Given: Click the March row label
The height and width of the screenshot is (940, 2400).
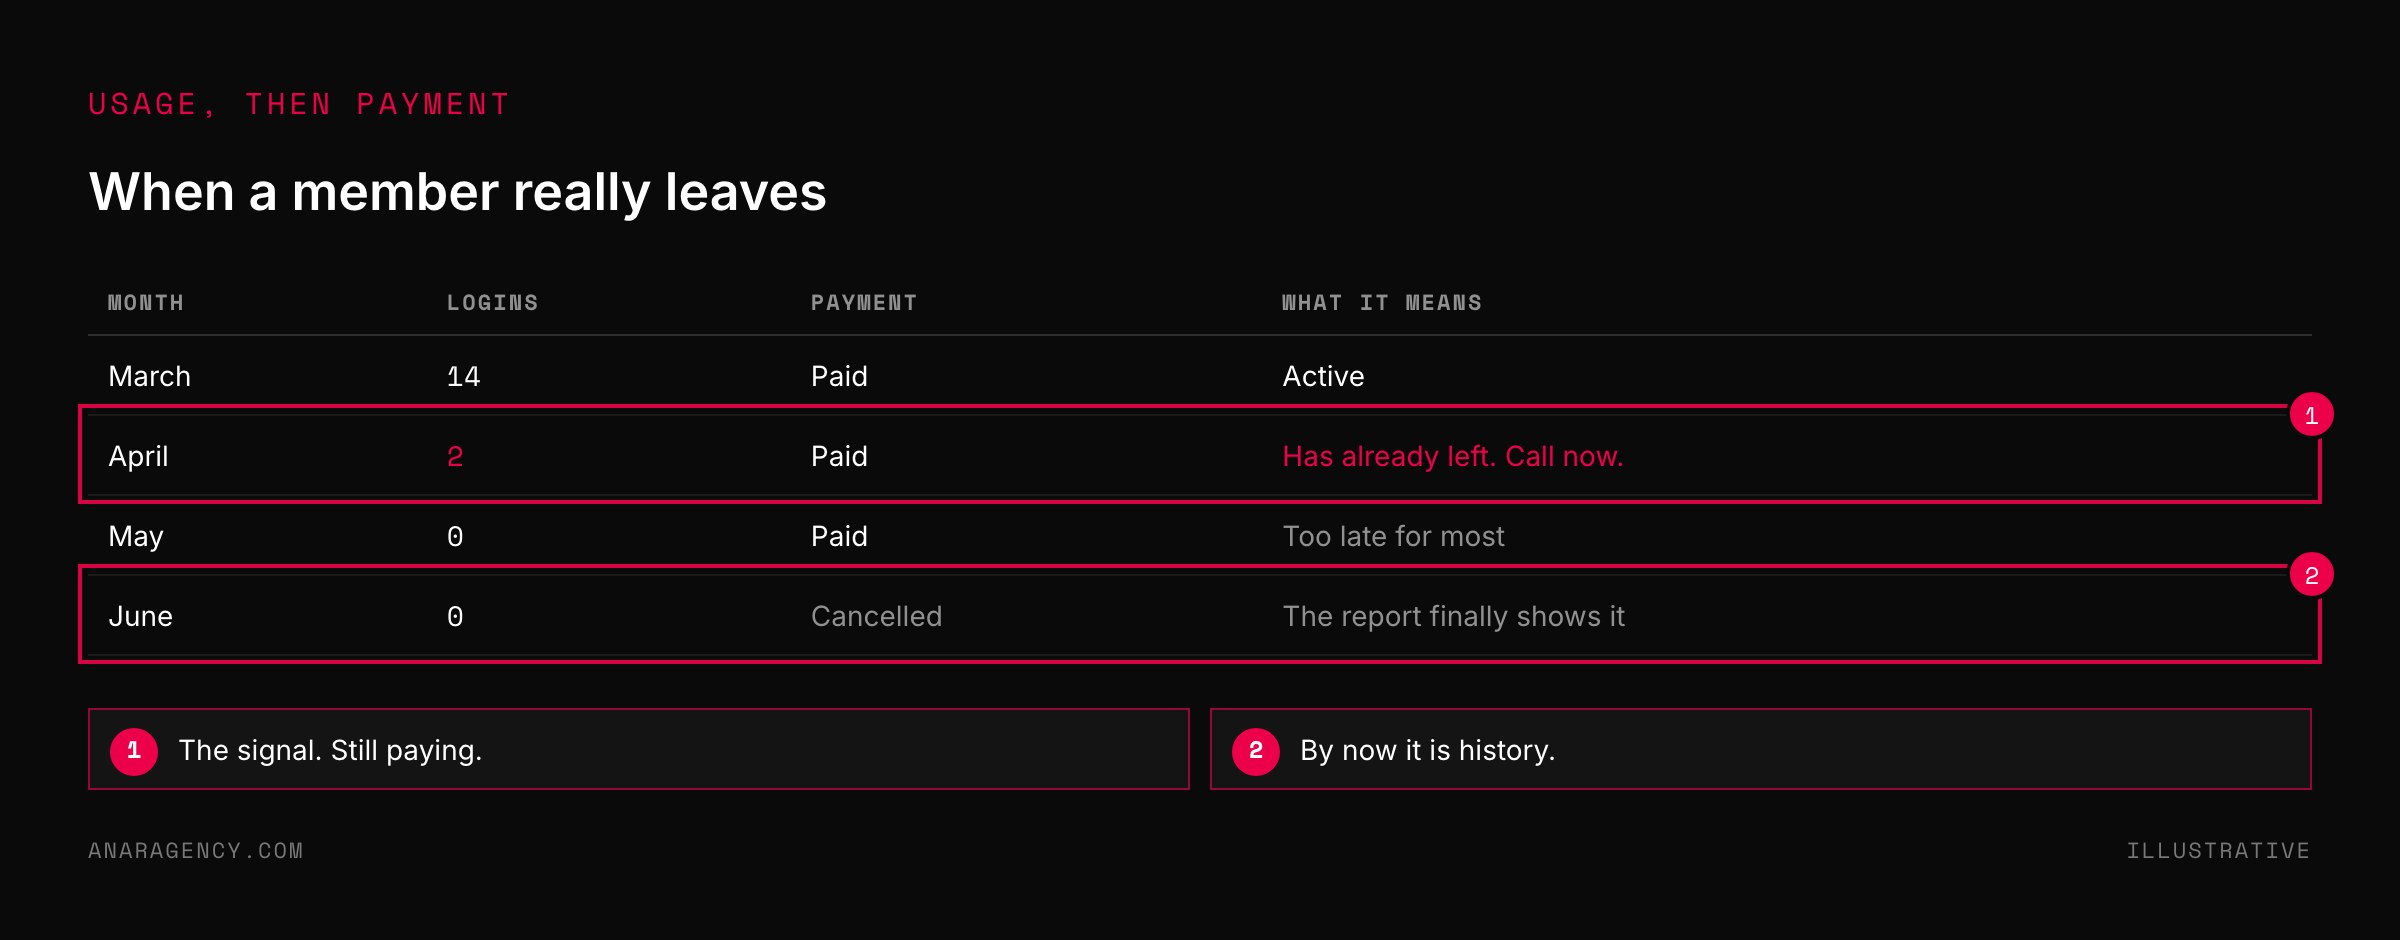Looking at the screenshot, I should 149,376.
